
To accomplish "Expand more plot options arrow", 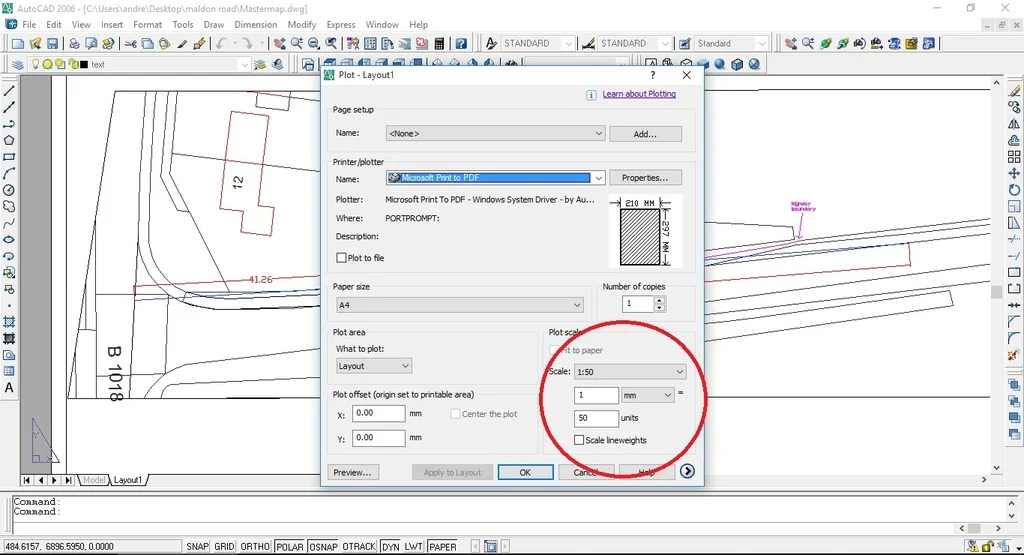I will click(687, 471).
